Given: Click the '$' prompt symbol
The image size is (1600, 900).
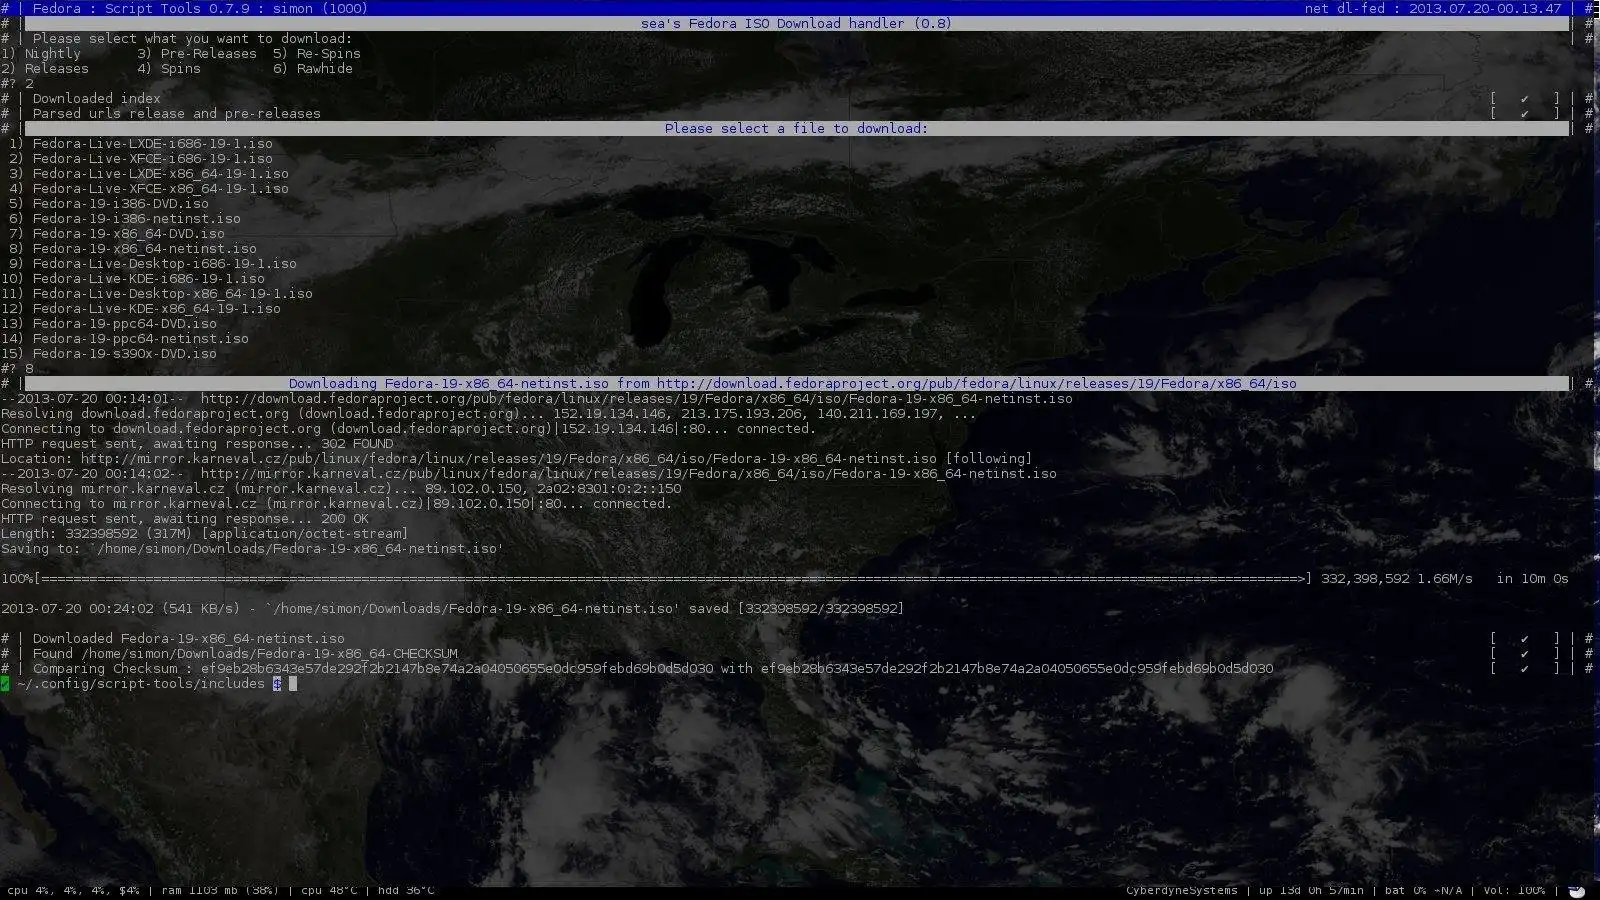Looking at the screenshot, I should pos(277,684).
